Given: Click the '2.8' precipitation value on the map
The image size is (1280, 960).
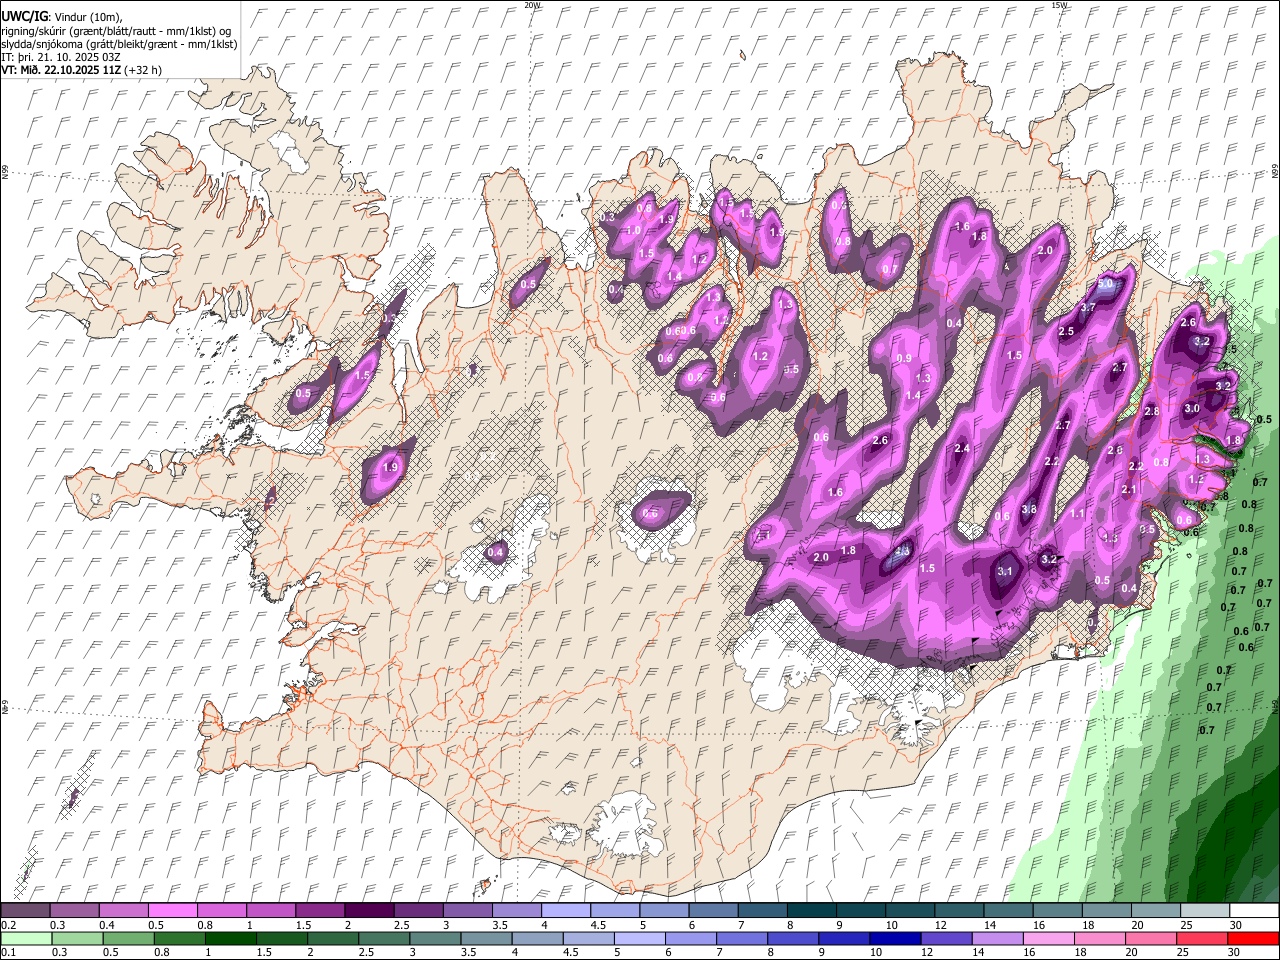Looking at the screenshot, I should tap(1151, 412).
